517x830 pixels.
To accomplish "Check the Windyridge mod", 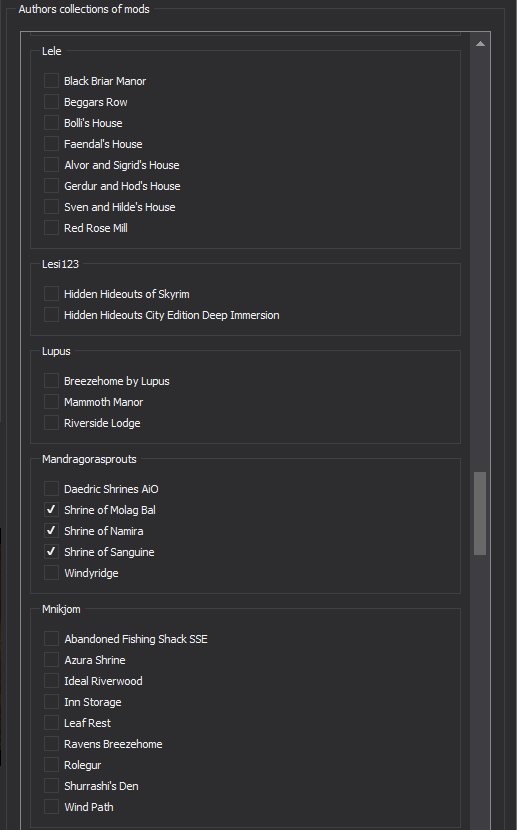I will click(x=51, y=573).
